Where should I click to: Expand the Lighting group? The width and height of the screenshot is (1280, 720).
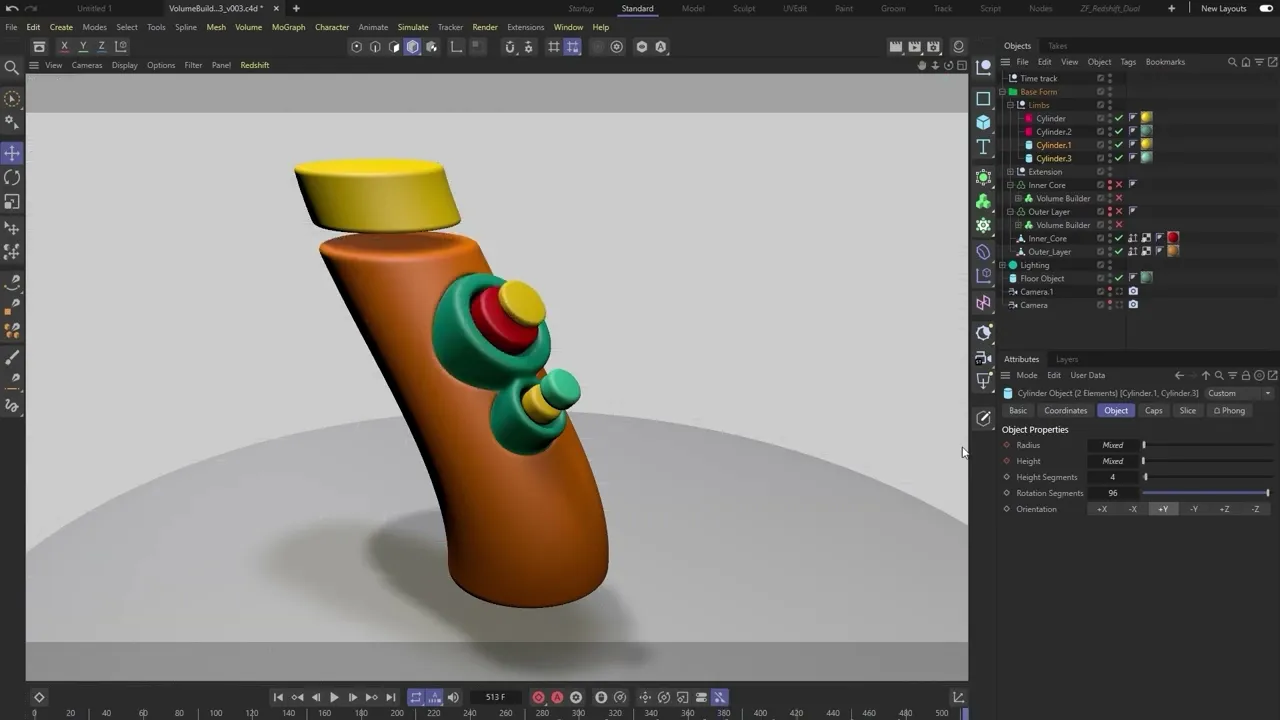click(x=1002, y=265)
